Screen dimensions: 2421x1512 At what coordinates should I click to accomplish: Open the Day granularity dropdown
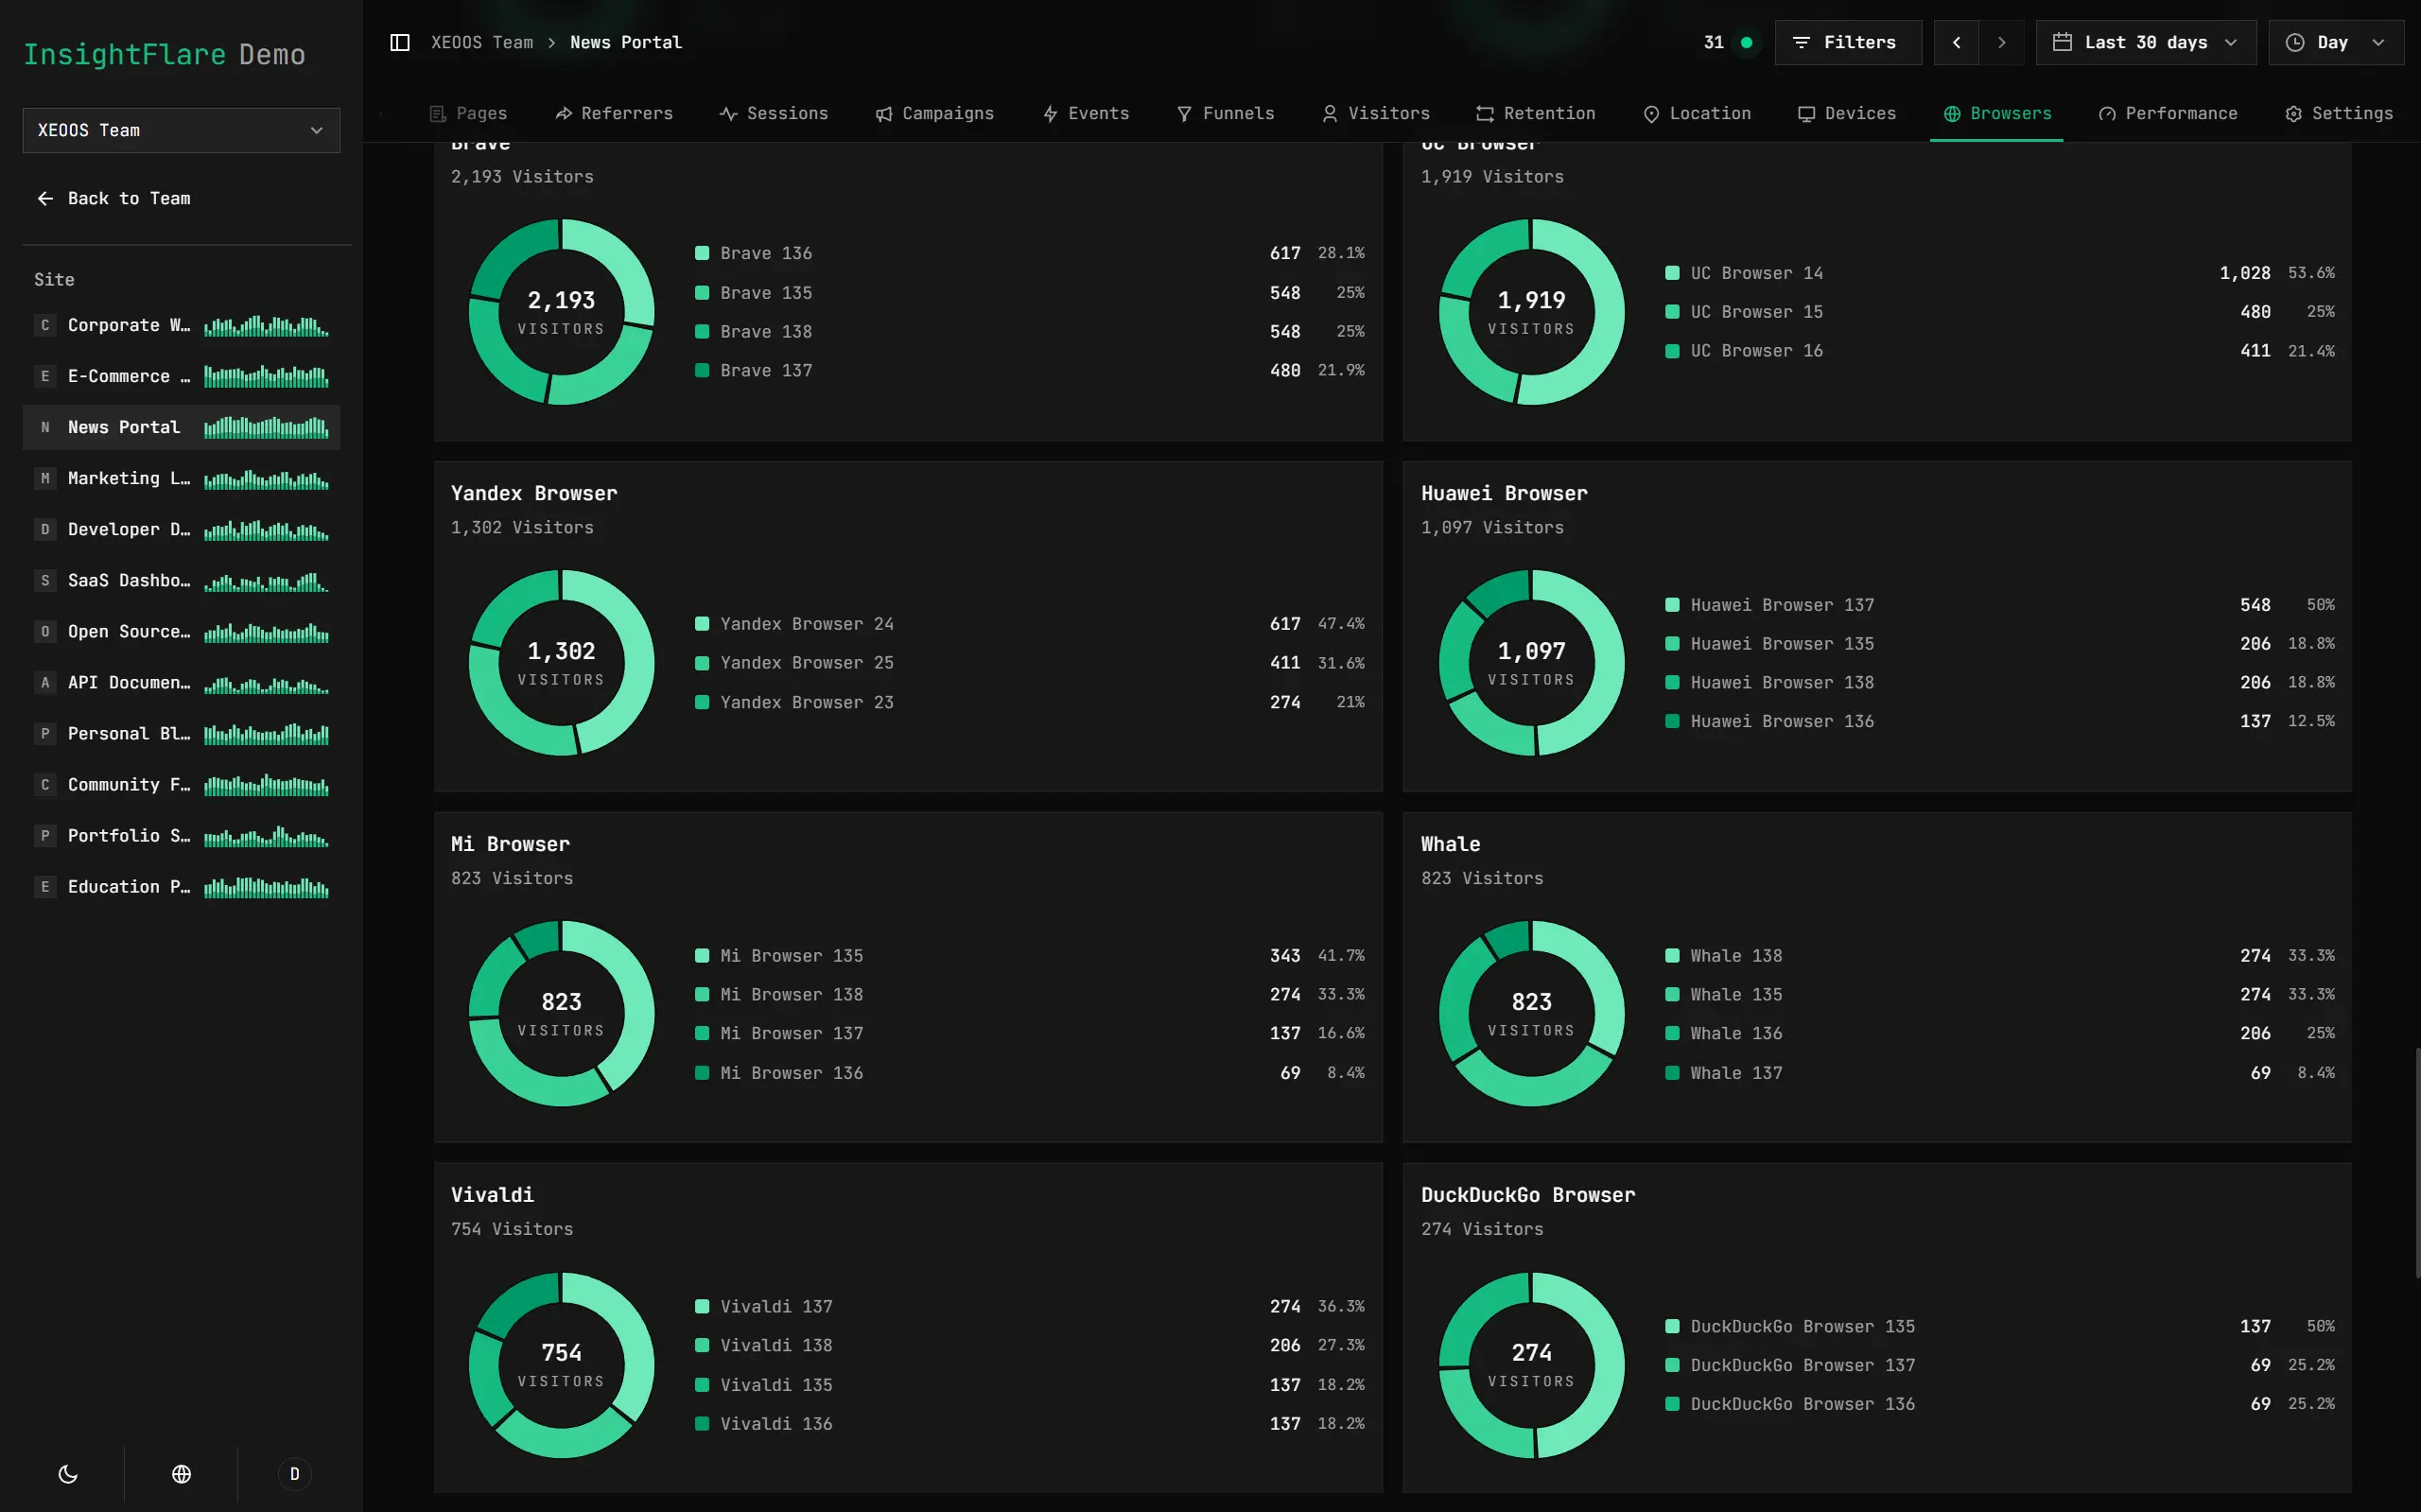coord(2336,42)
